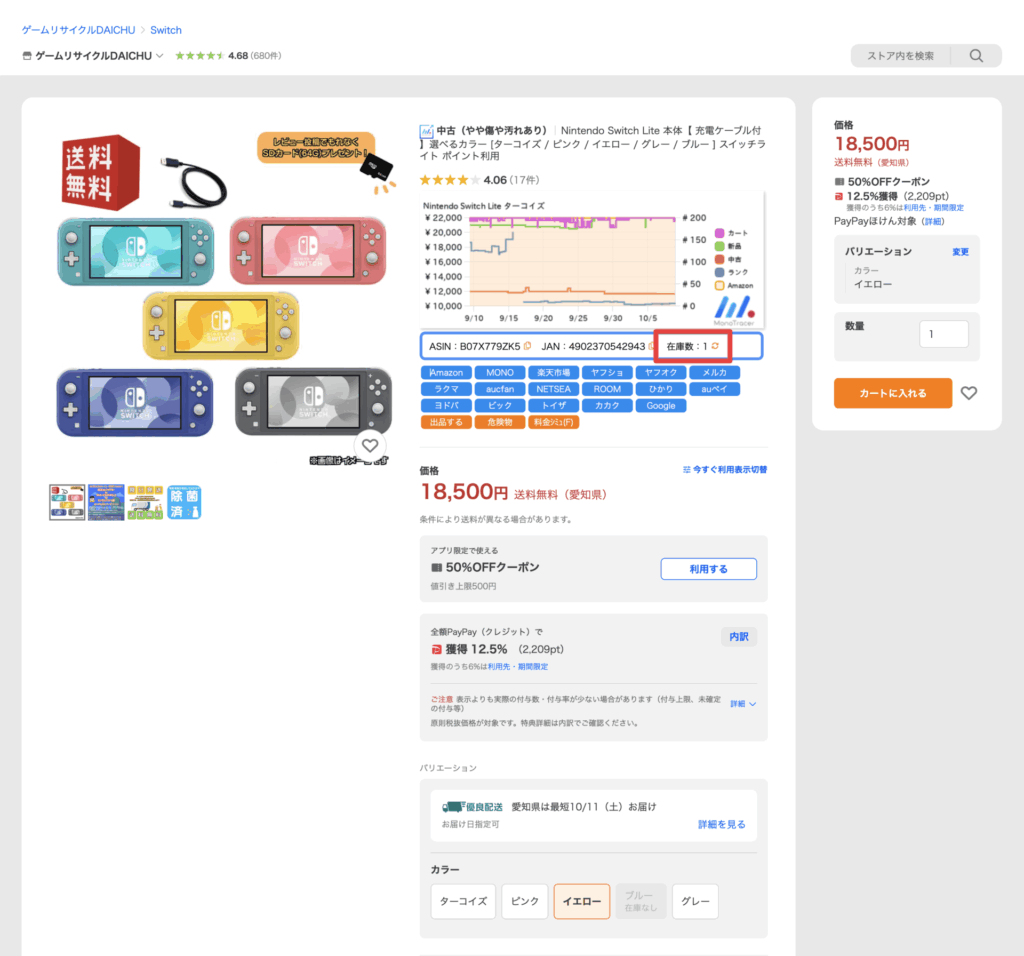Open the Switch breadcrumb category
The width and height of the screenshot is (1024, 956).
[x=166, y=30]
